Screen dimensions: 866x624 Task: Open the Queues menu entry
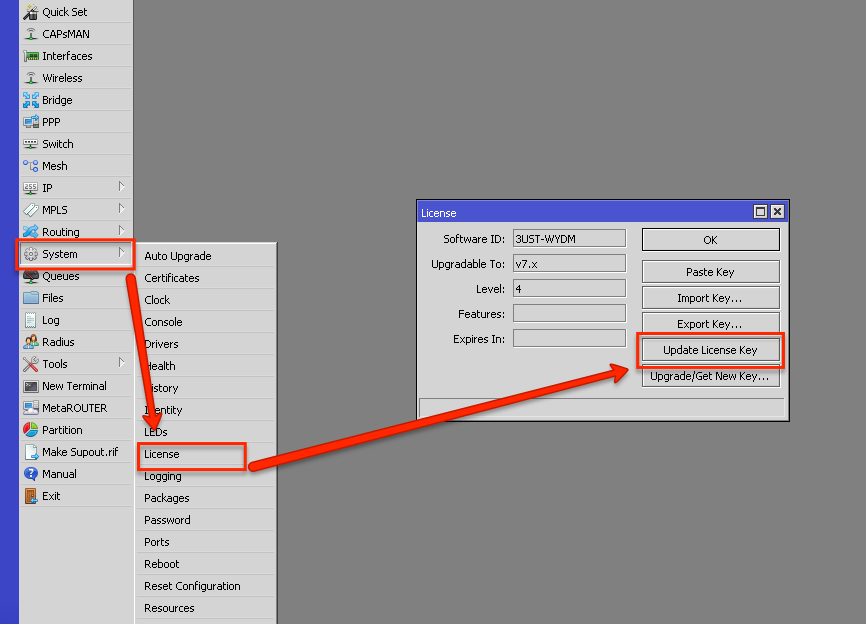[76, 276]
